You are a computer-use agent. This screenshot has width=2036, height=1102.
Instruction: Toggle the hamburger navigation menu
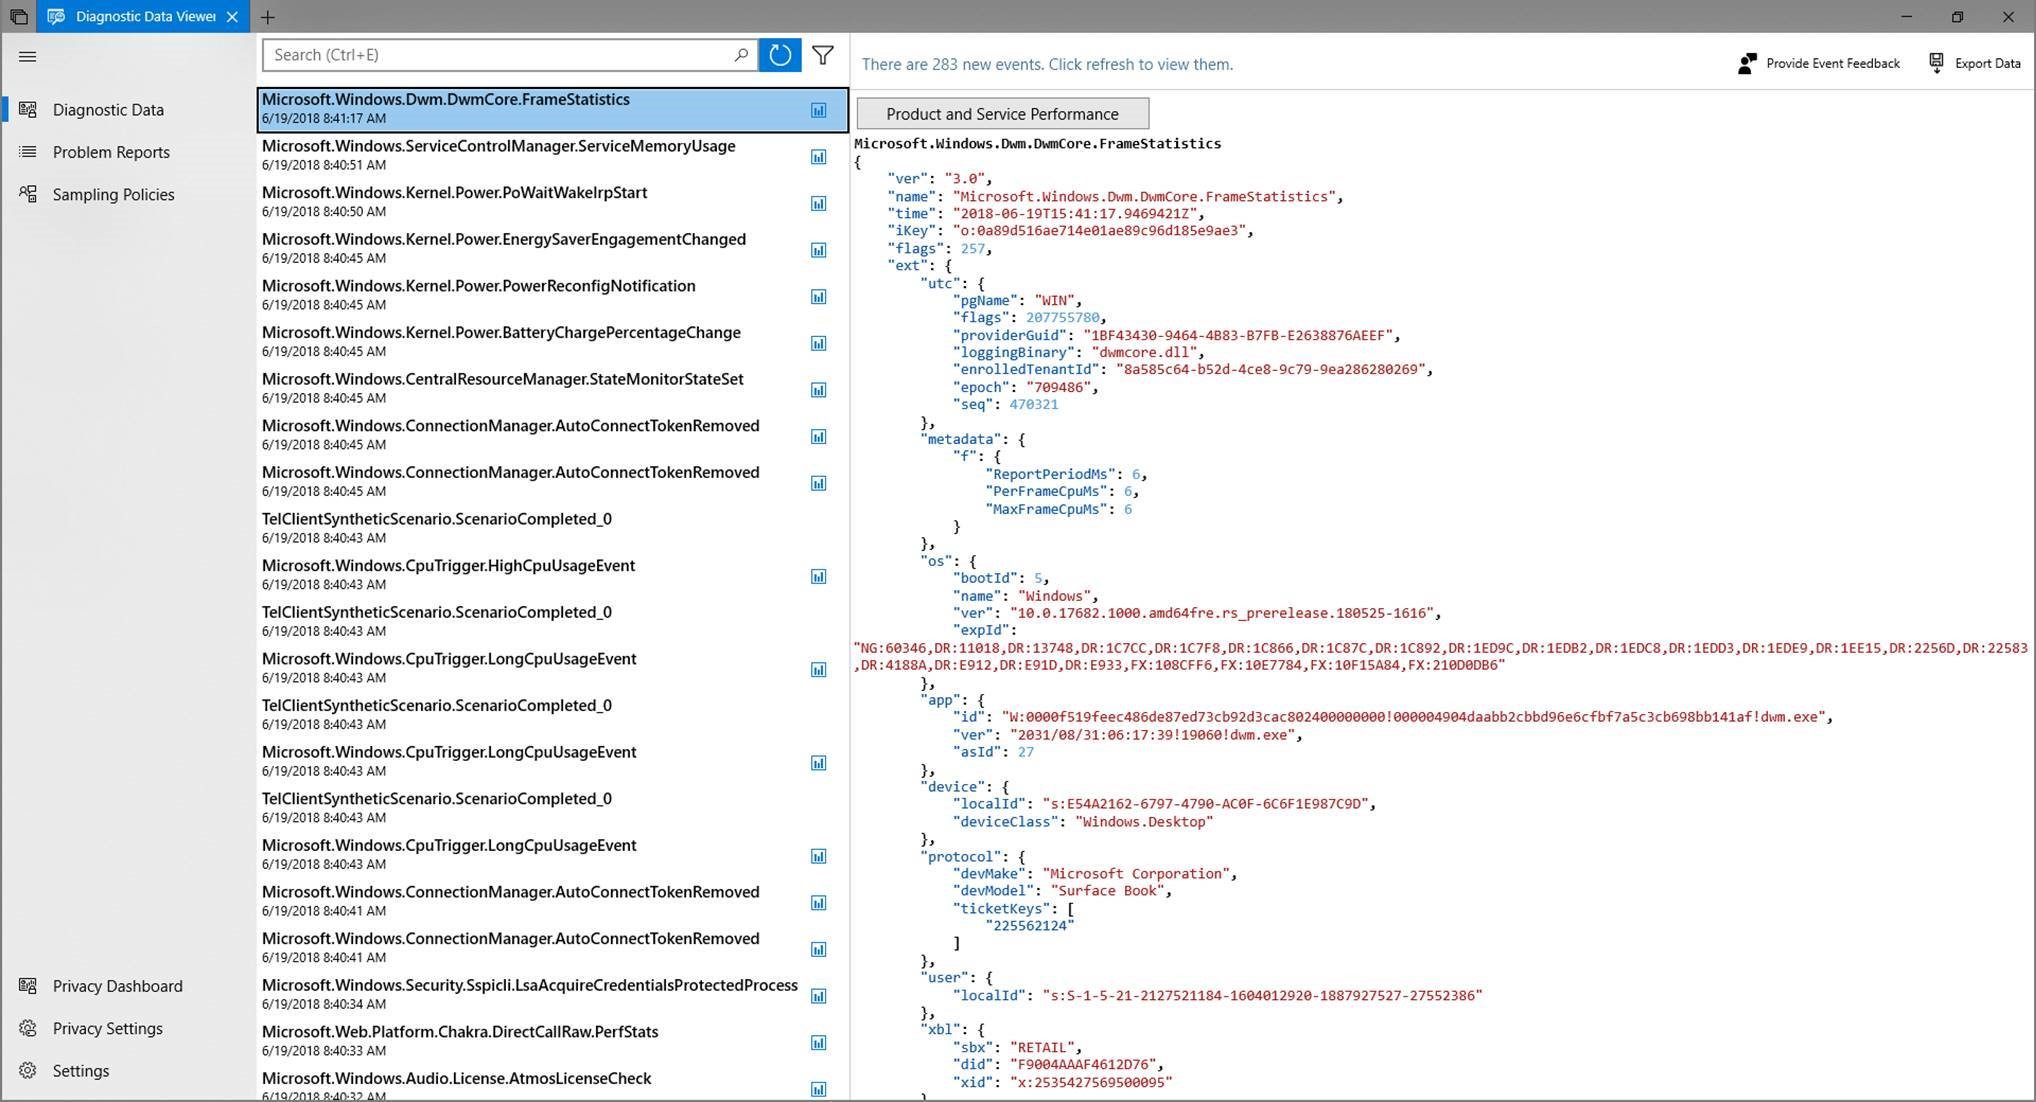click(x=28, y=57)
